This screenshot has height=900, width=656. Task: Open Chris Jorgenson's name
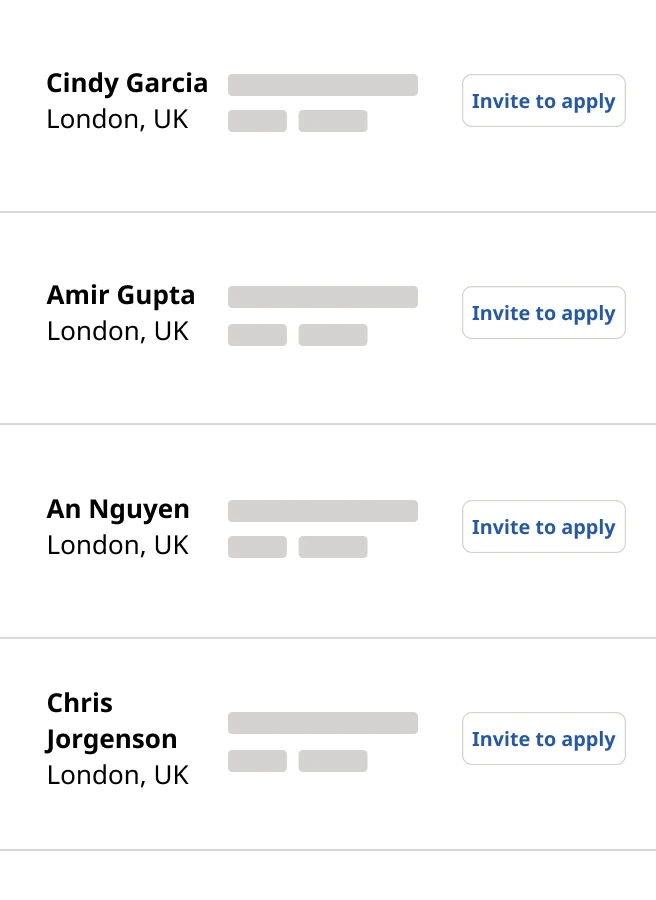pos(112,721)
